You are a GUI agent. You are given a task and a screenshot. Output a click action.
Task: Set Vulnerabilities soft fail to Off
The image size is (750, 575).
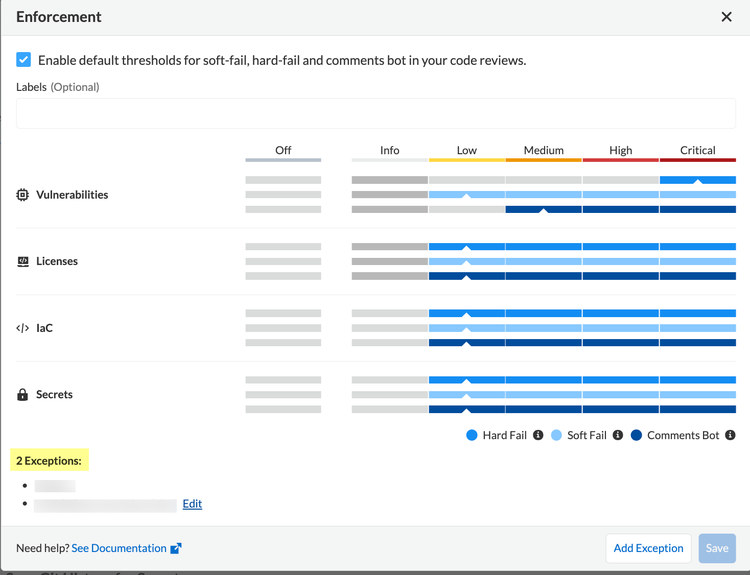coord(283,195)
